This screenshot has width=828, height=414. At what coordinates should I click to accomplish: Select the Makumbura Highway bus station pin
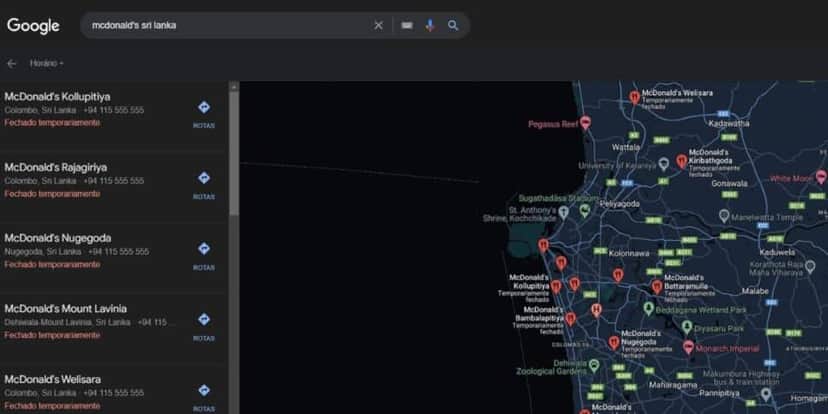pyautogui.click(x=766, y=394)
